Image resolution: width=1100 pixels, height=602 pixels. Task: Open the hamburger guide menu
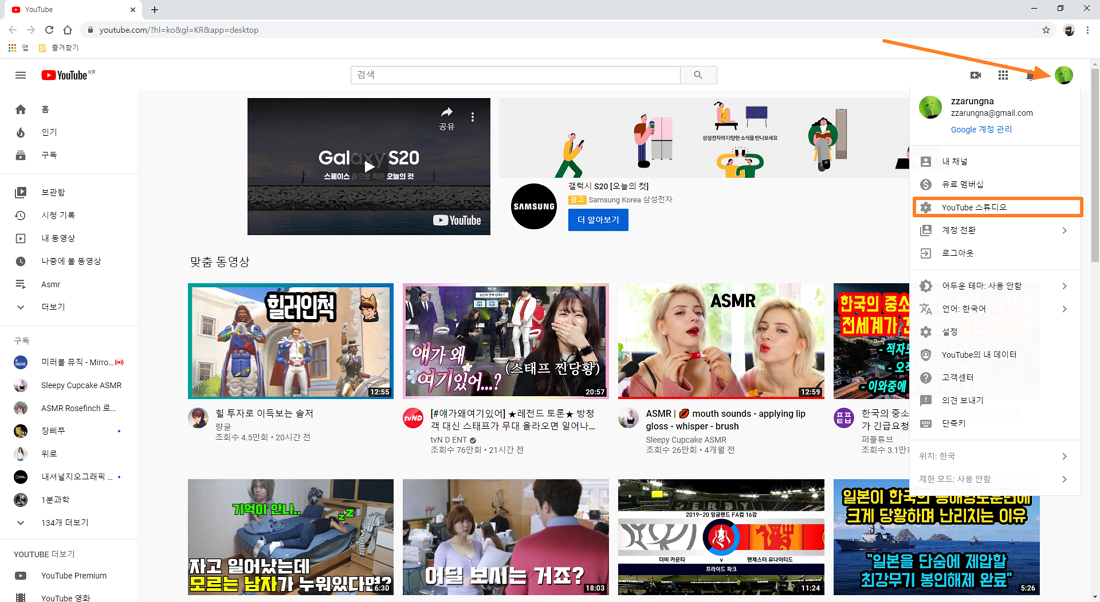pyautogui.click(x=20, y=75)
